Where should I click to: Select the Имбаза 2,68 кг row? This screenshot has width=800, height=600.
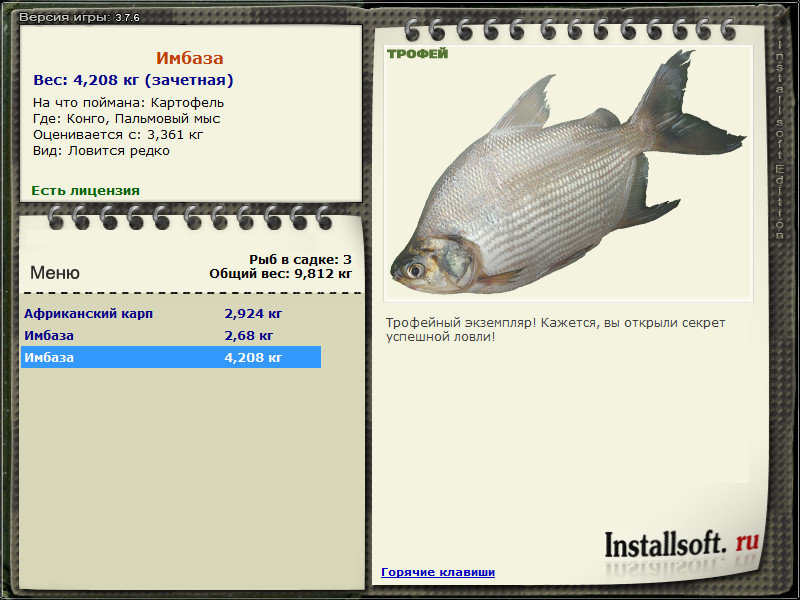pos(171,335)
